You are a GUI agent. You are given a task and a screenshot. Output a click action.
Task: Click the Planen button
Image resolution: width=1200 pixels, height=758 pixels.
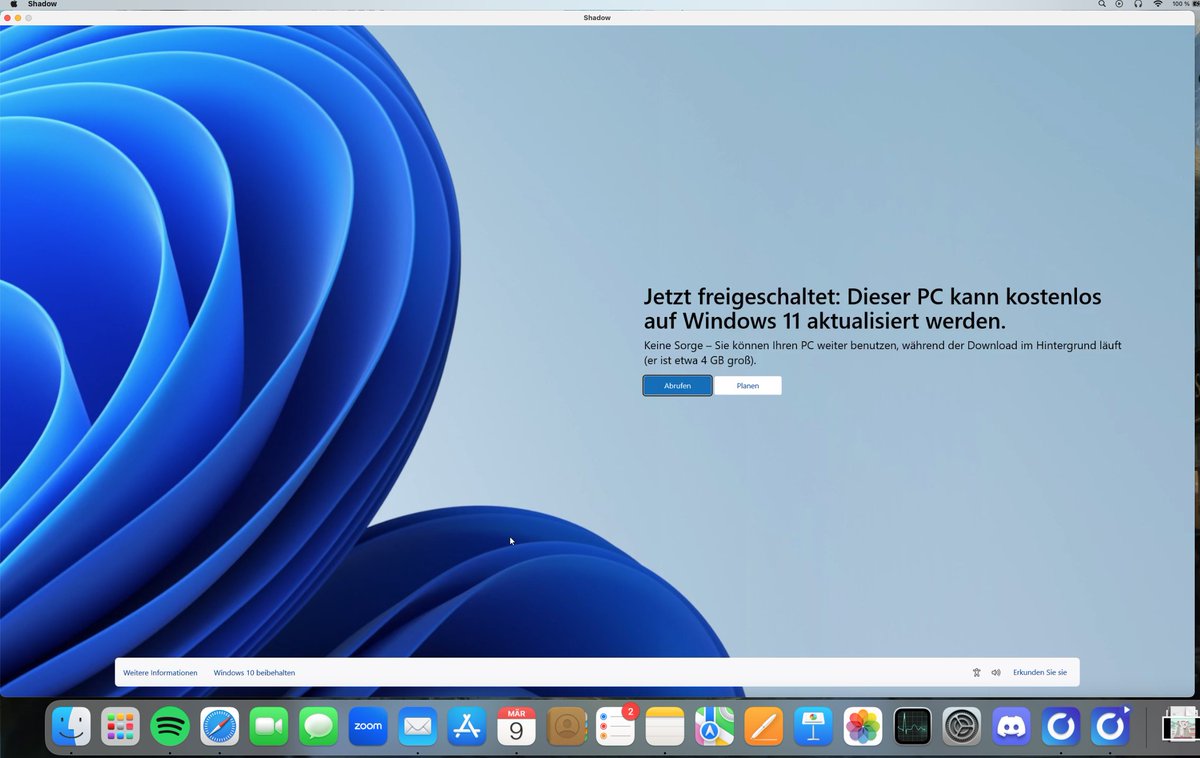pyautogui.click(x=748, y=386)
